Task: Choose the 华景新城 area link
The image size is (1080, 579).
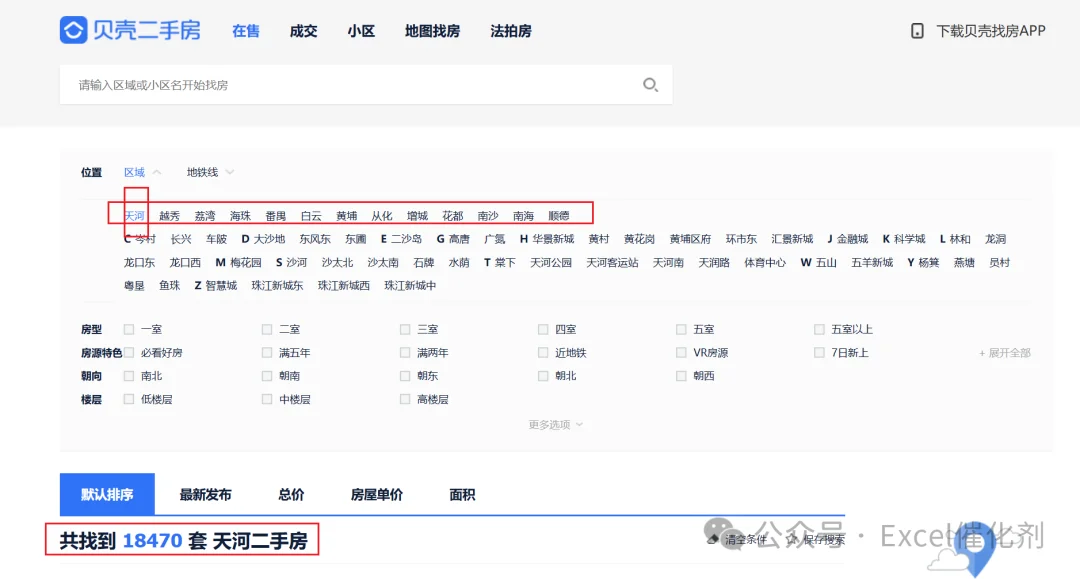Action: coord(553,239)
